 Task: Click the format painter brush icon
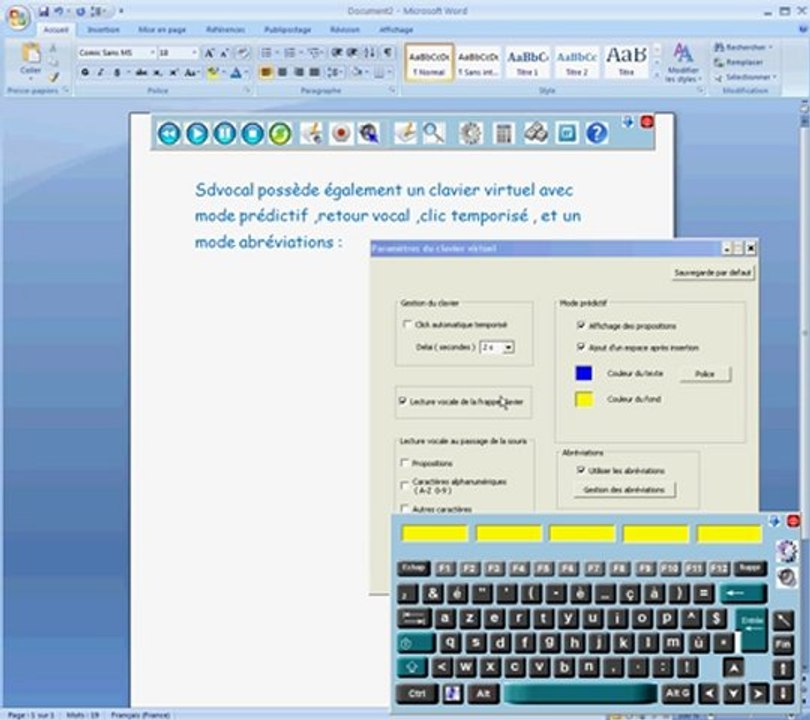pyautogui.click(x=54, y=77)
